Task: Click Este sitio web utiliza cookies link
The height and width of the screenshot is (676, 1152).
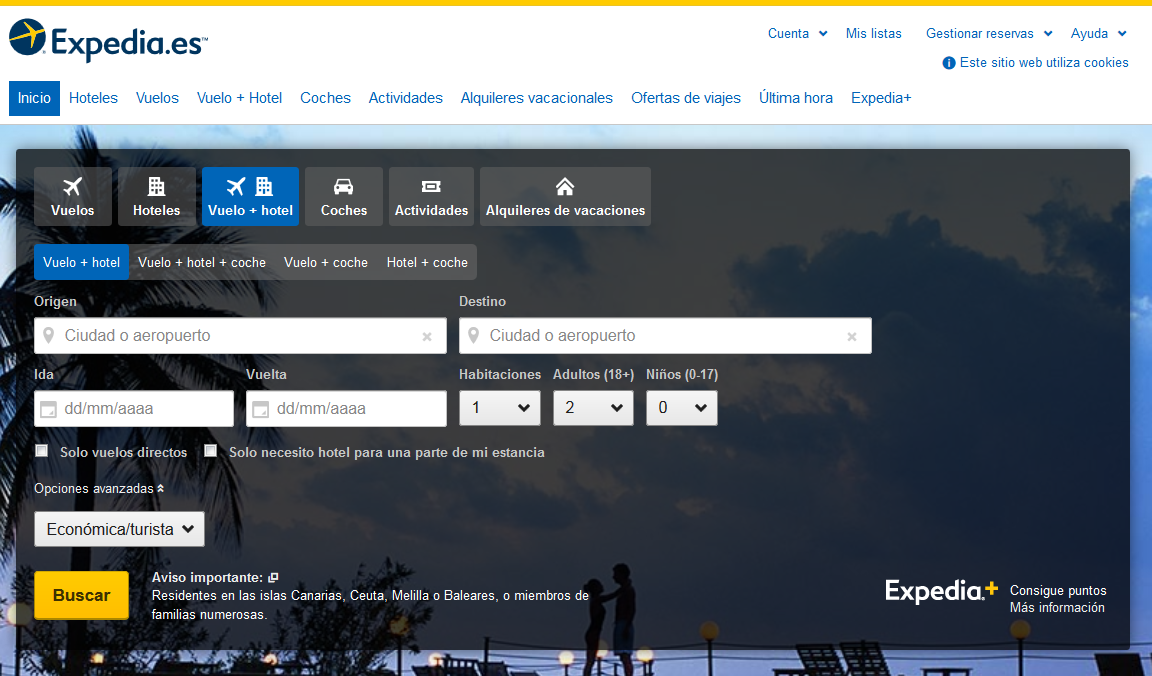Action: point(1044,63)
